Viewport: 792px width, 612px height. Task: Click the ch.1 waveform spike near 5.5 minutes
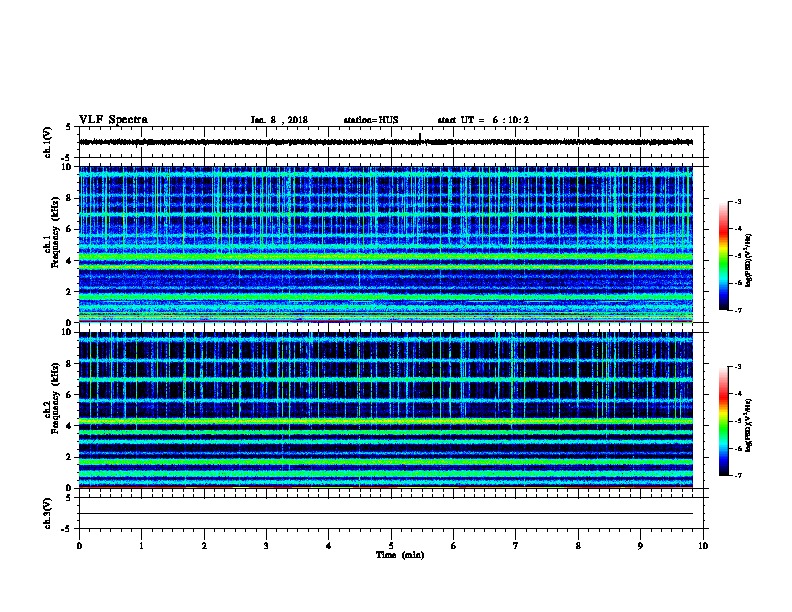[x=420, y=137]
